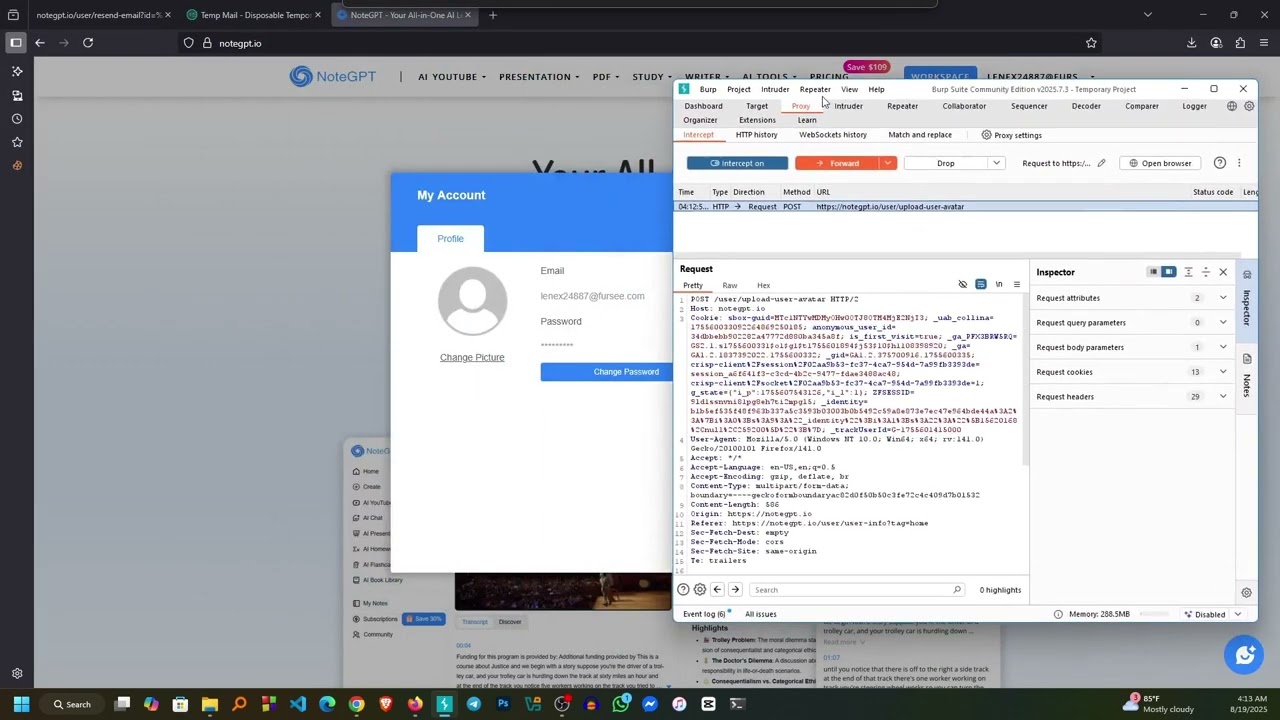The width and height of the screenshot is (1280, 720).
Task: Click Inspector expand all sections icon
Action: [1188, 272]
